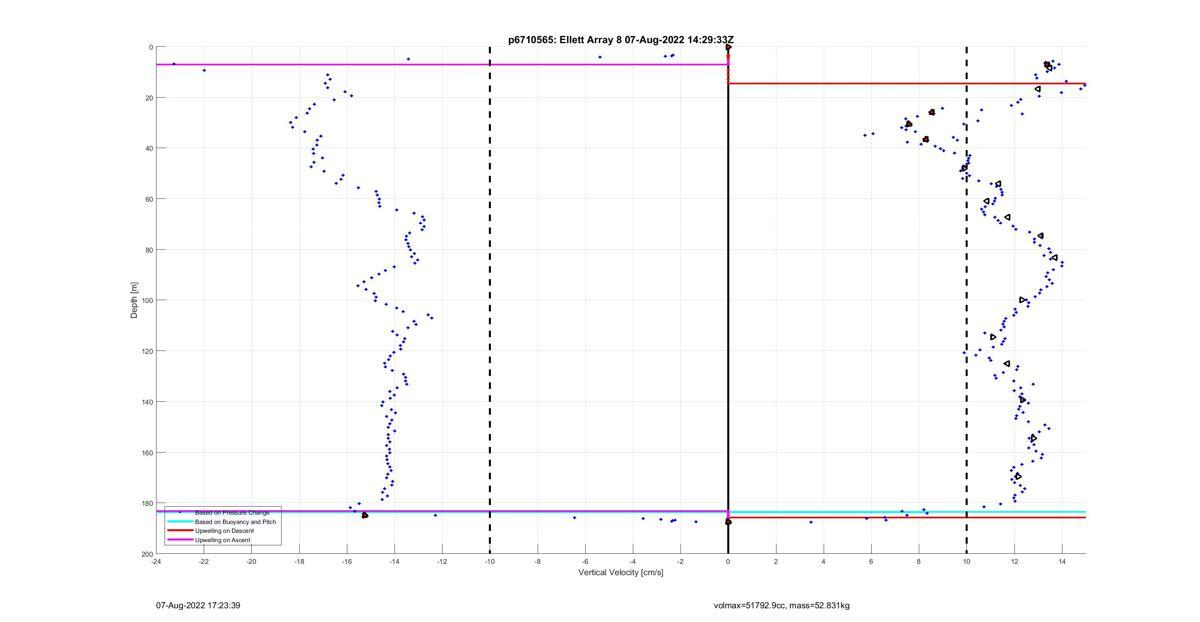
Task: Click the x-axis tick label "-8"
Action: pyautogui.click(x=537, y=561)
